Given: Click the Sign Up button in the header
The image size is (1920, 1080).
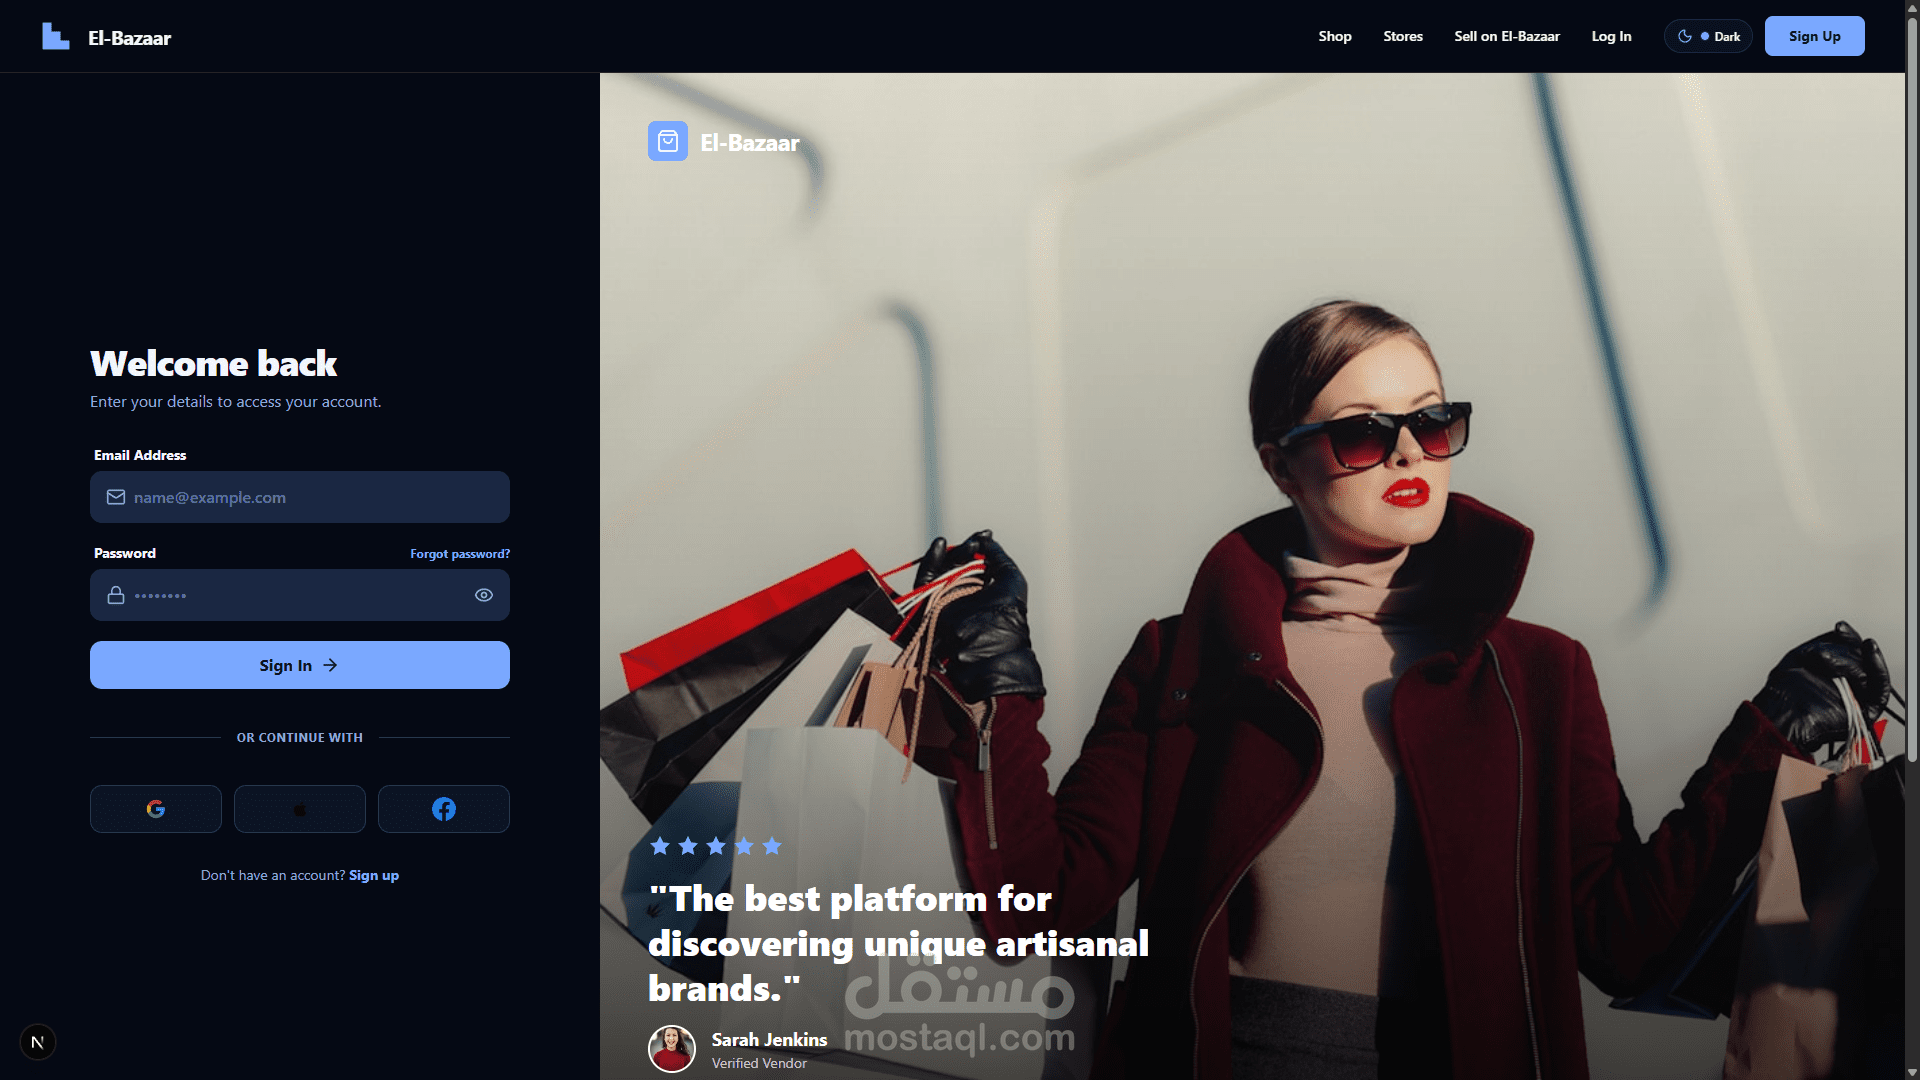Looking at the screenshot, I should (1814, 36).
